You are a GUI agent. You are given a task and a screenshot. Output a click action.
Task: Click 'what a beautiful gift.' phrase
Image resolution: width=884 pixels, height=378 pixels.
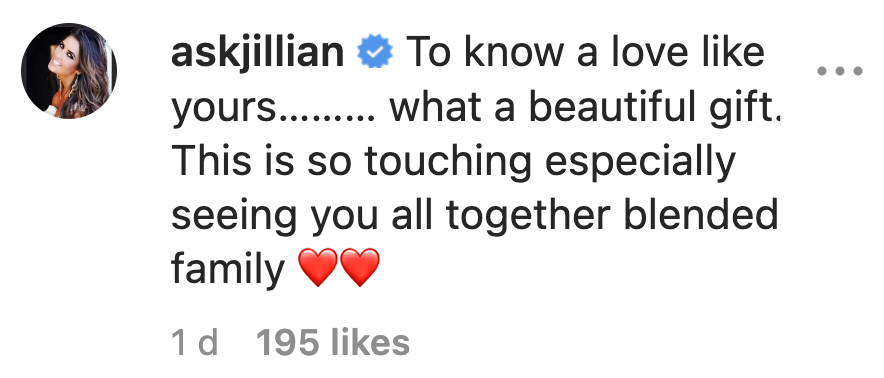[584, 107]
